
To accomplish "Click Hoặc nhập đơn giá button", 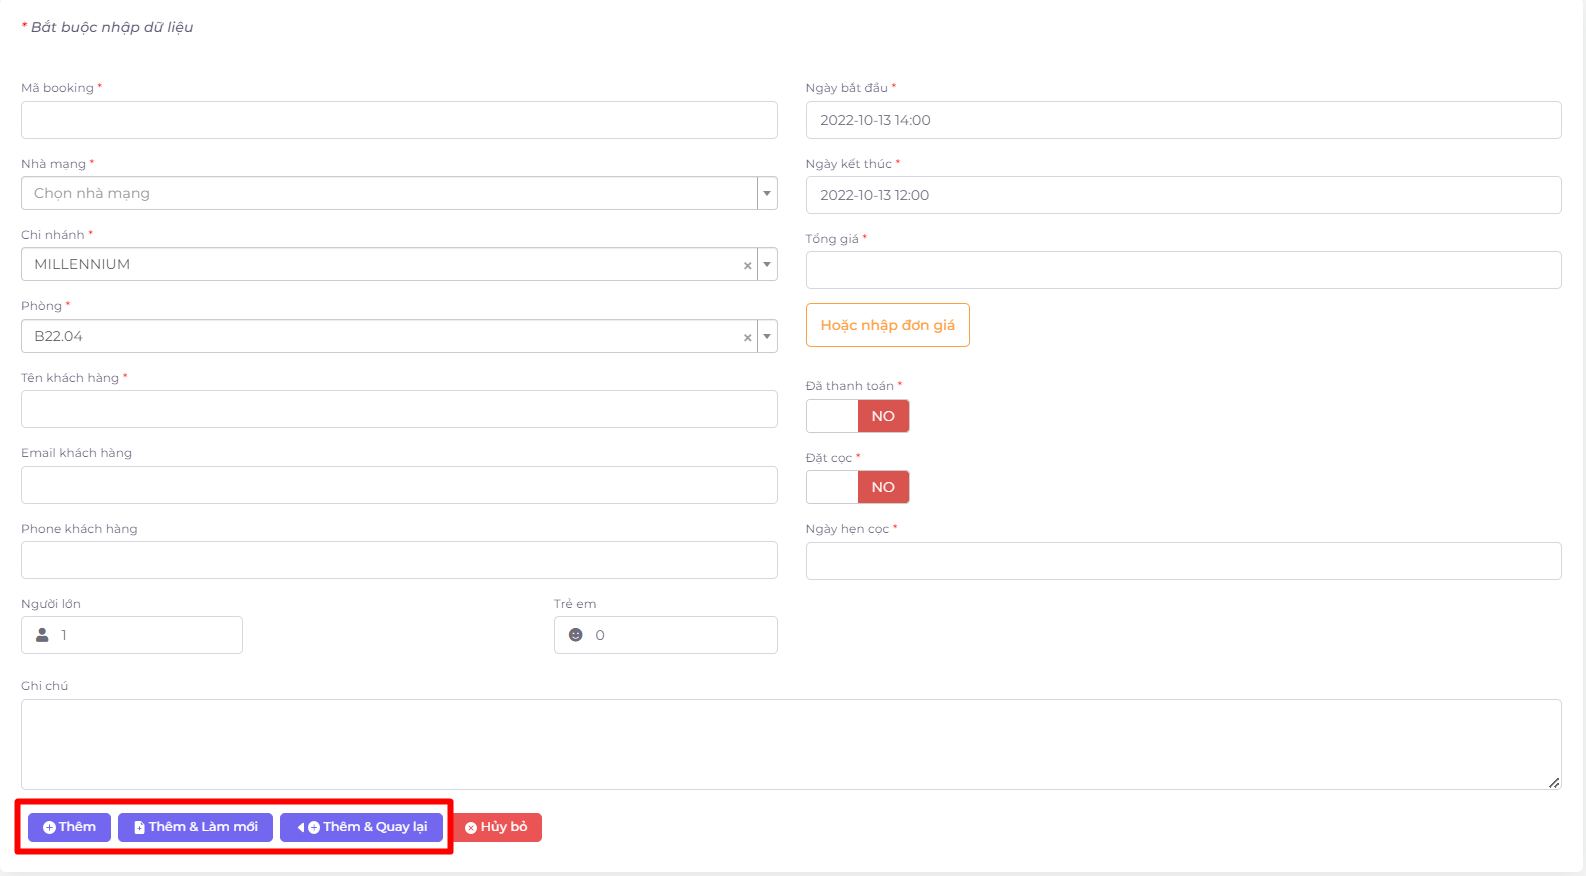I will [887, 325].
